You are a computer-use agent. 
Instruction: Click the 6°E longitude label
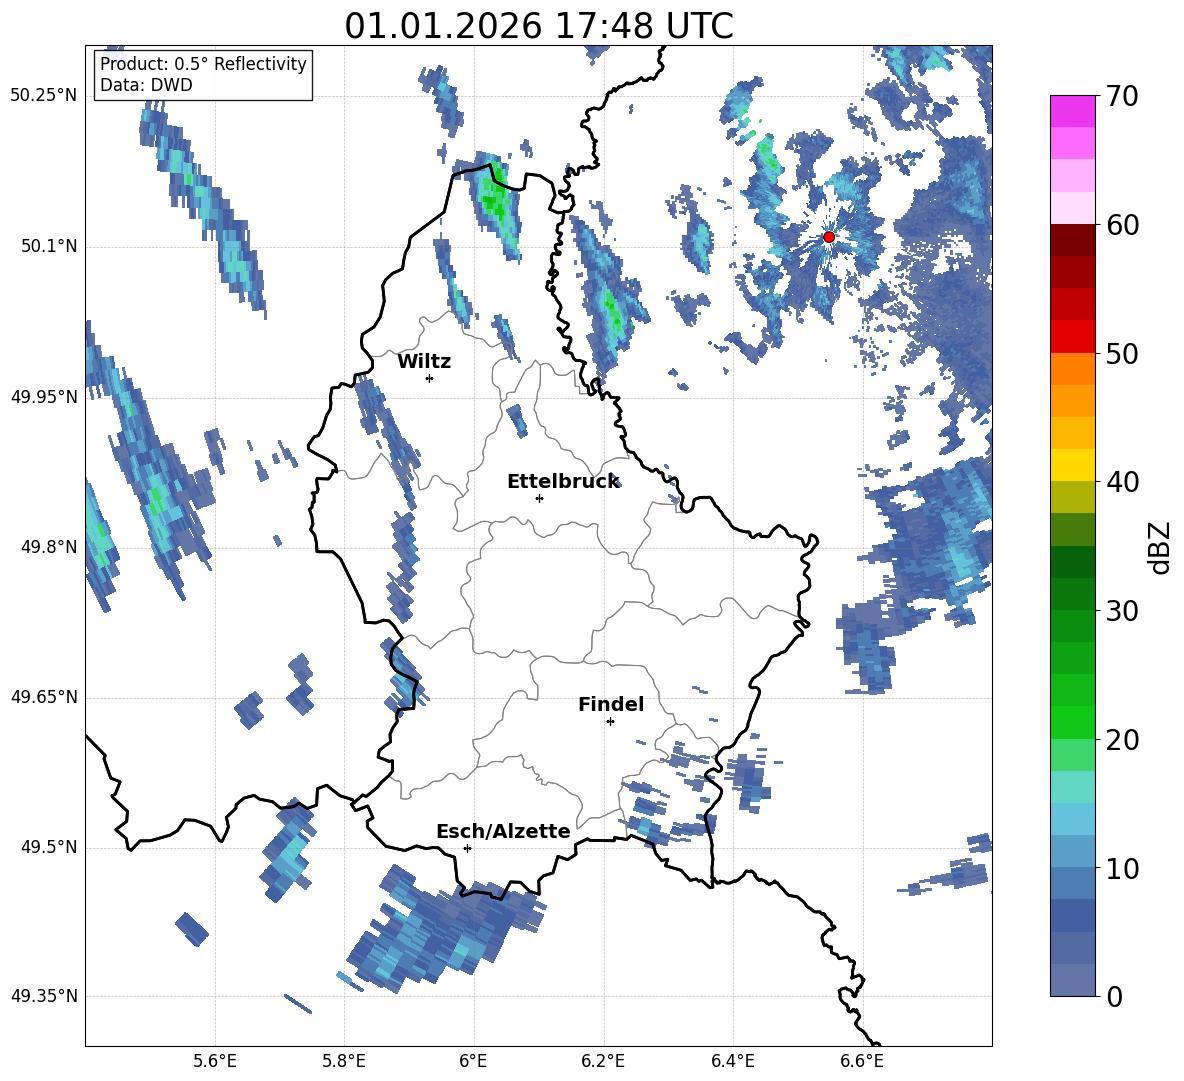pos(473,1061)
